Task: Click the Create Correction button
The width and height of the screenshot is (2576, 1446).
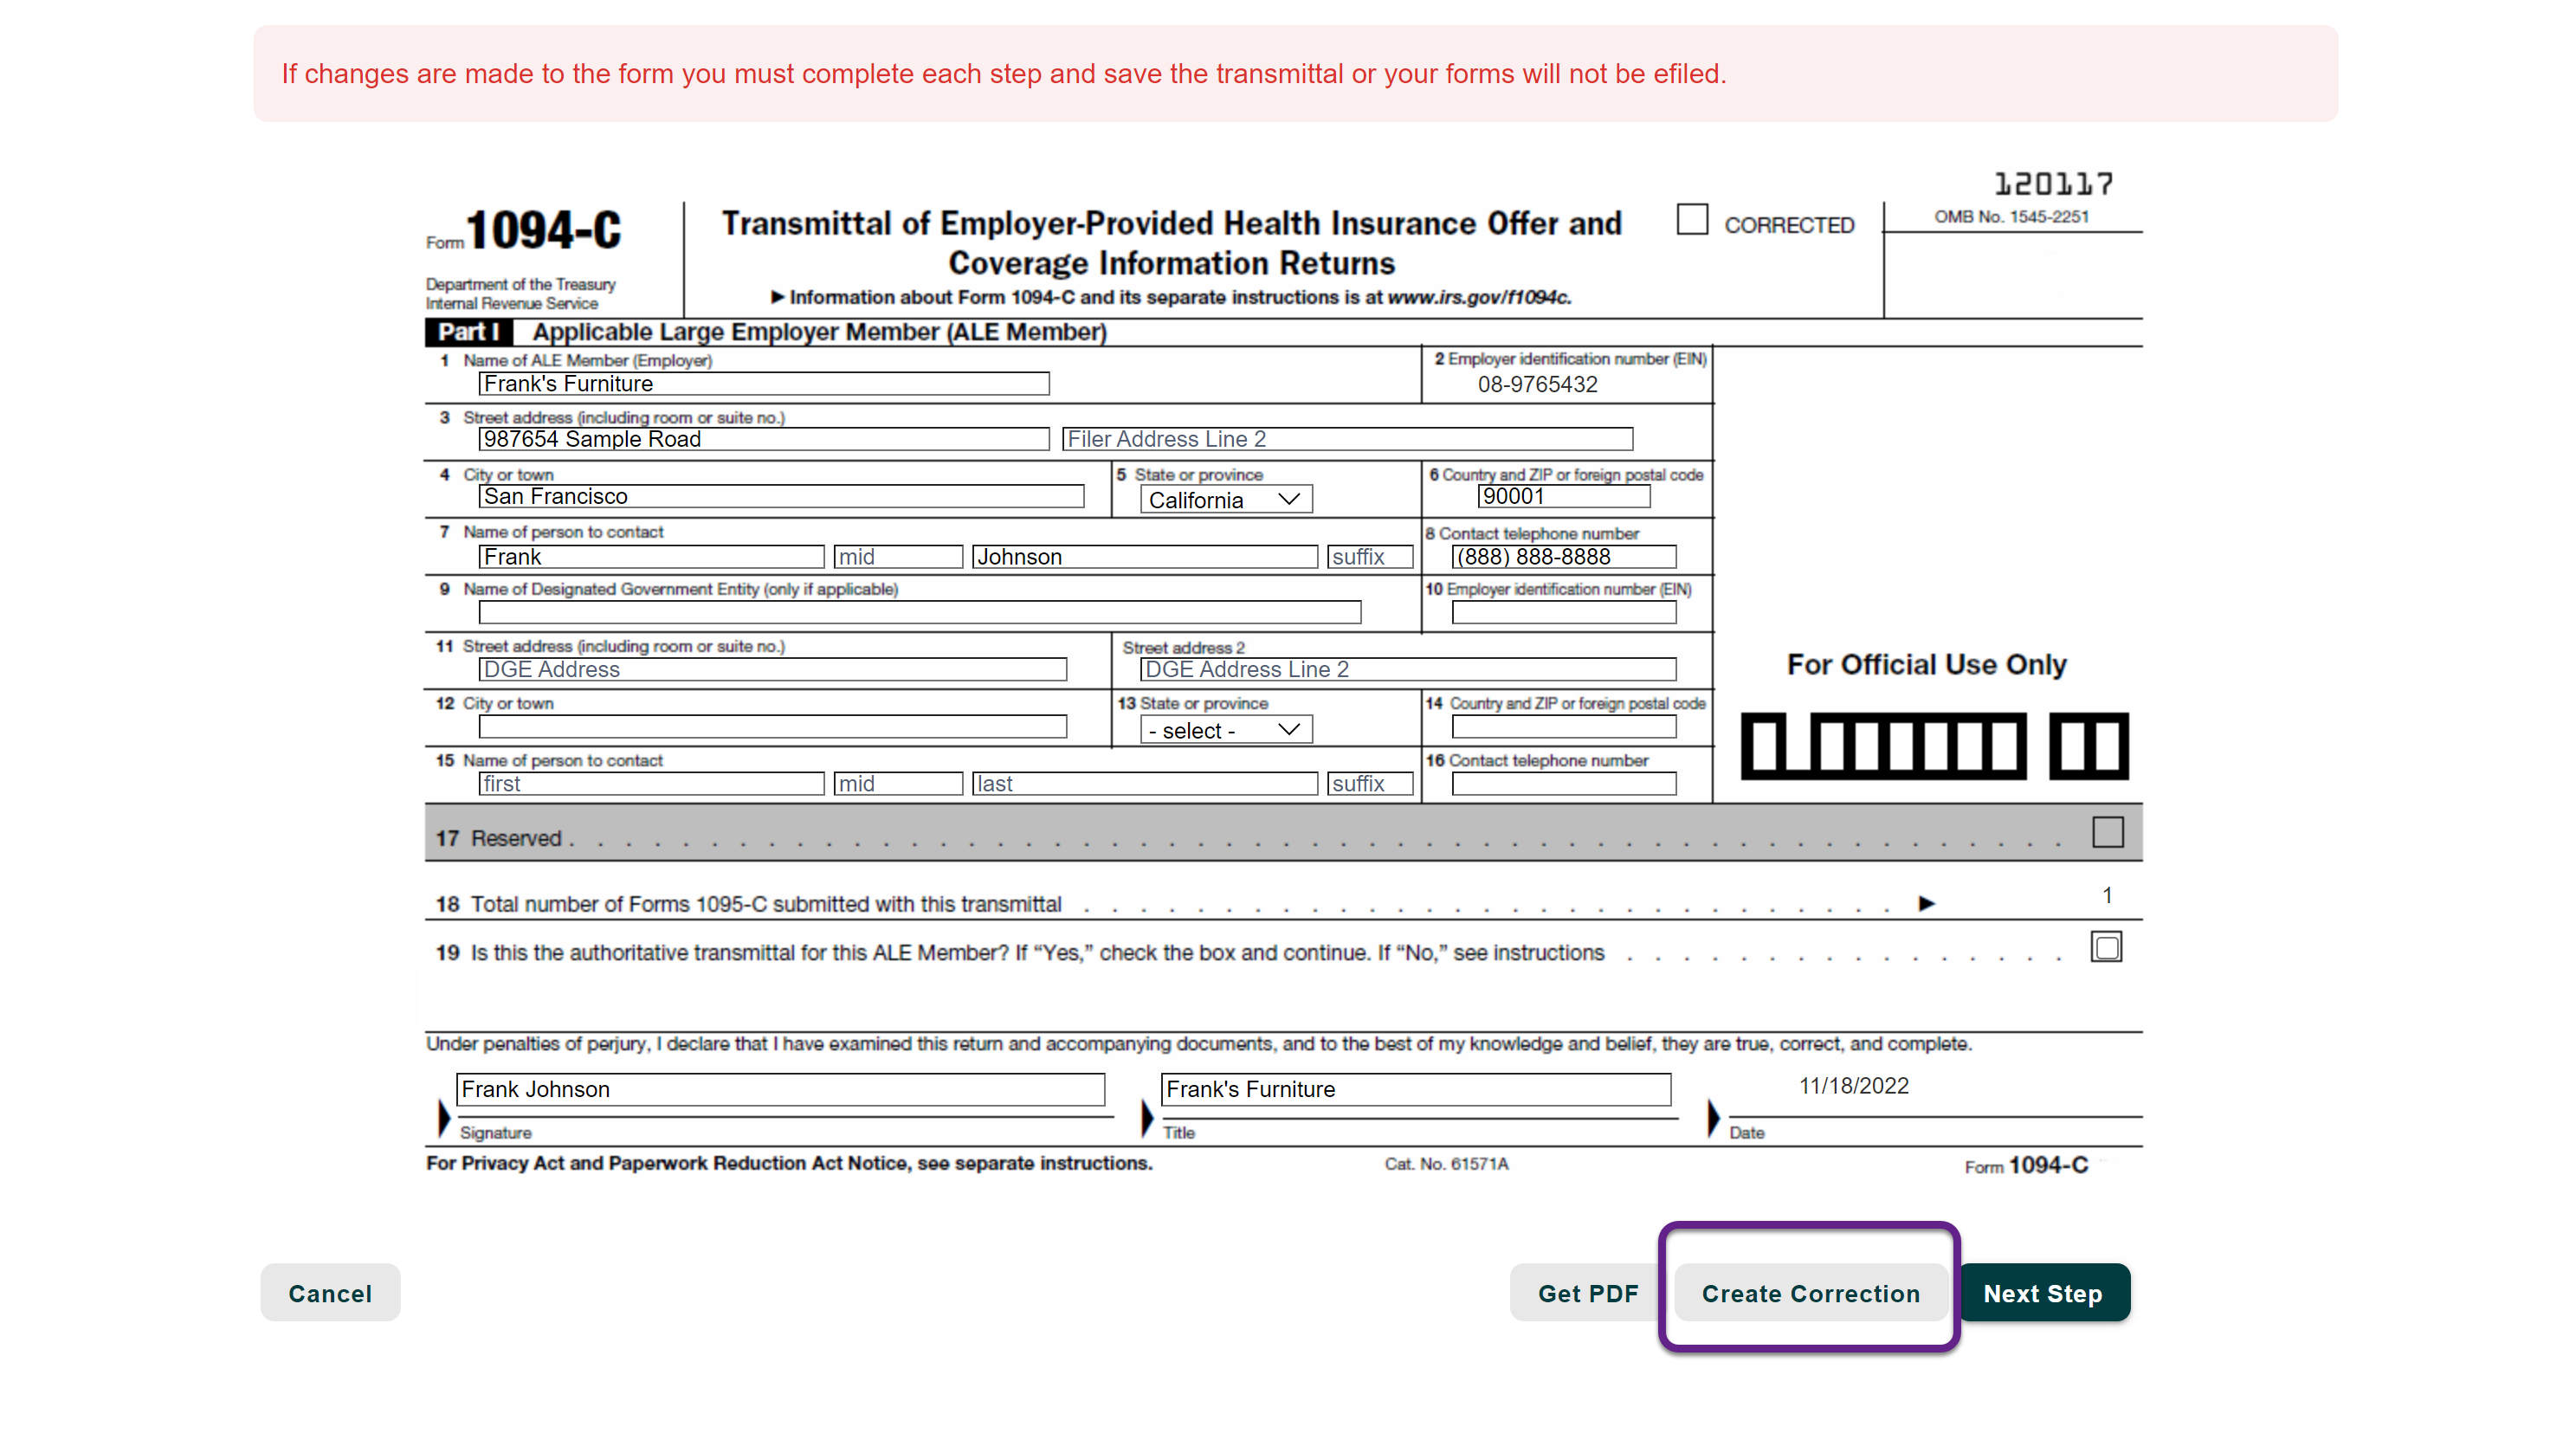Action: pyautogui.click(x=1810, y=1292)
